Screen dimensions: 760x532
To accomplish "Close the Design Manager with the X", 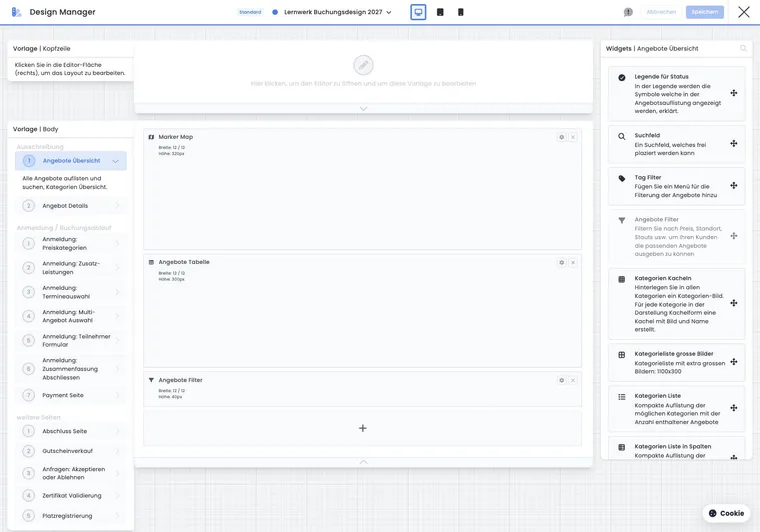I will click(744, 12).
